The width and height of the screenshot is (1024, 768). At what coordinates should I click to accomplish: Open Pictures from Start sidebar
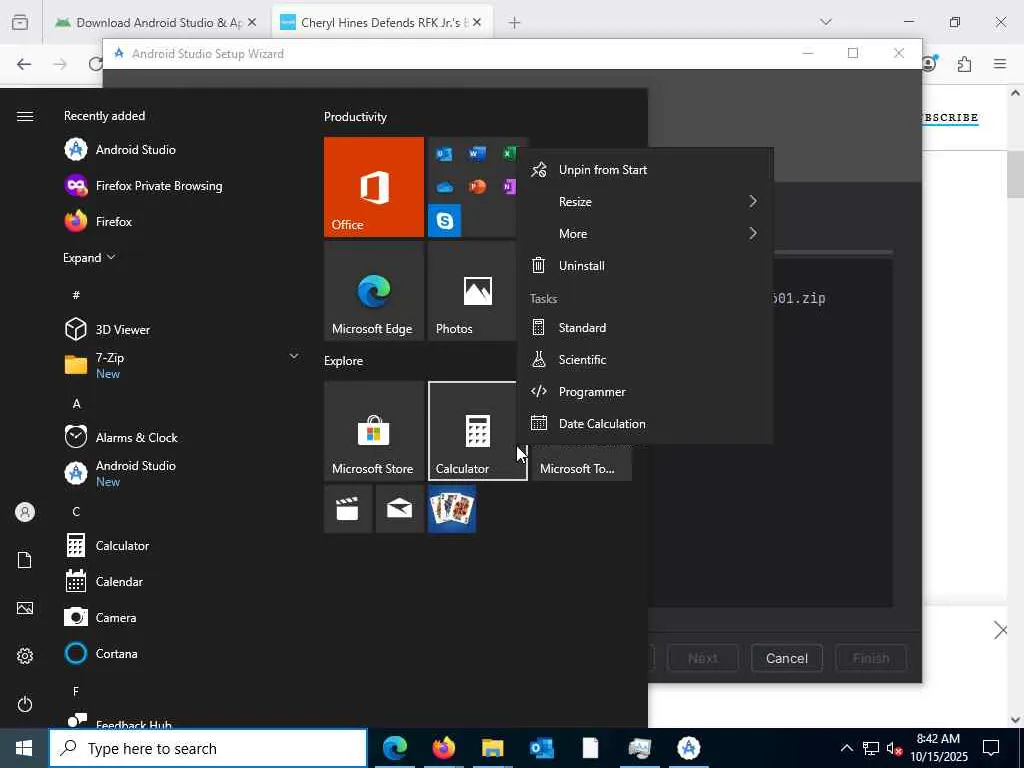click(25, 608)
